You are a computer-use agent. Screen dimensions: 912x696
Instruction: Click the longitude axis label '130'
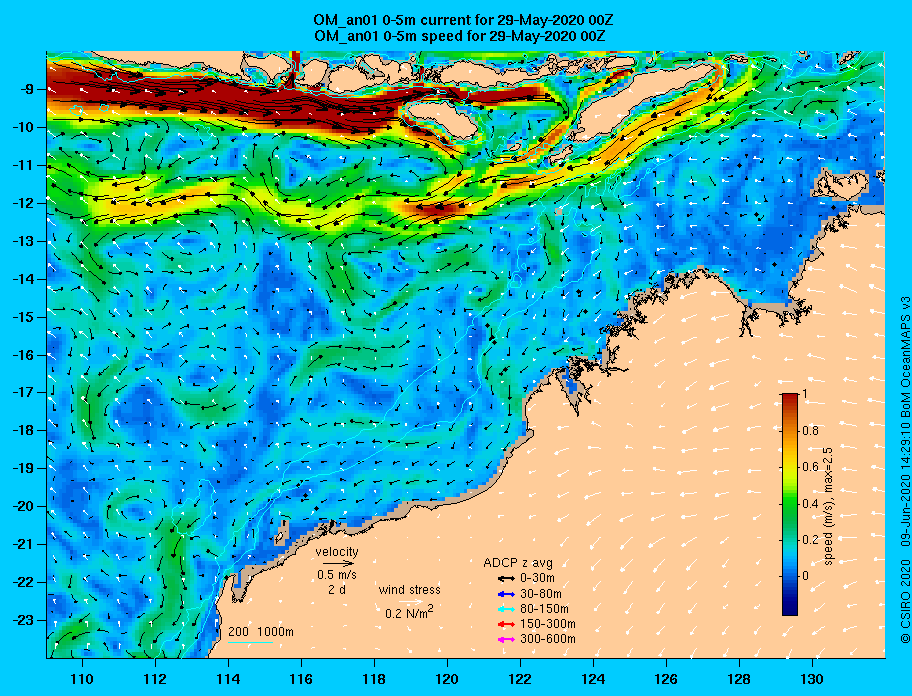(812, 679)
